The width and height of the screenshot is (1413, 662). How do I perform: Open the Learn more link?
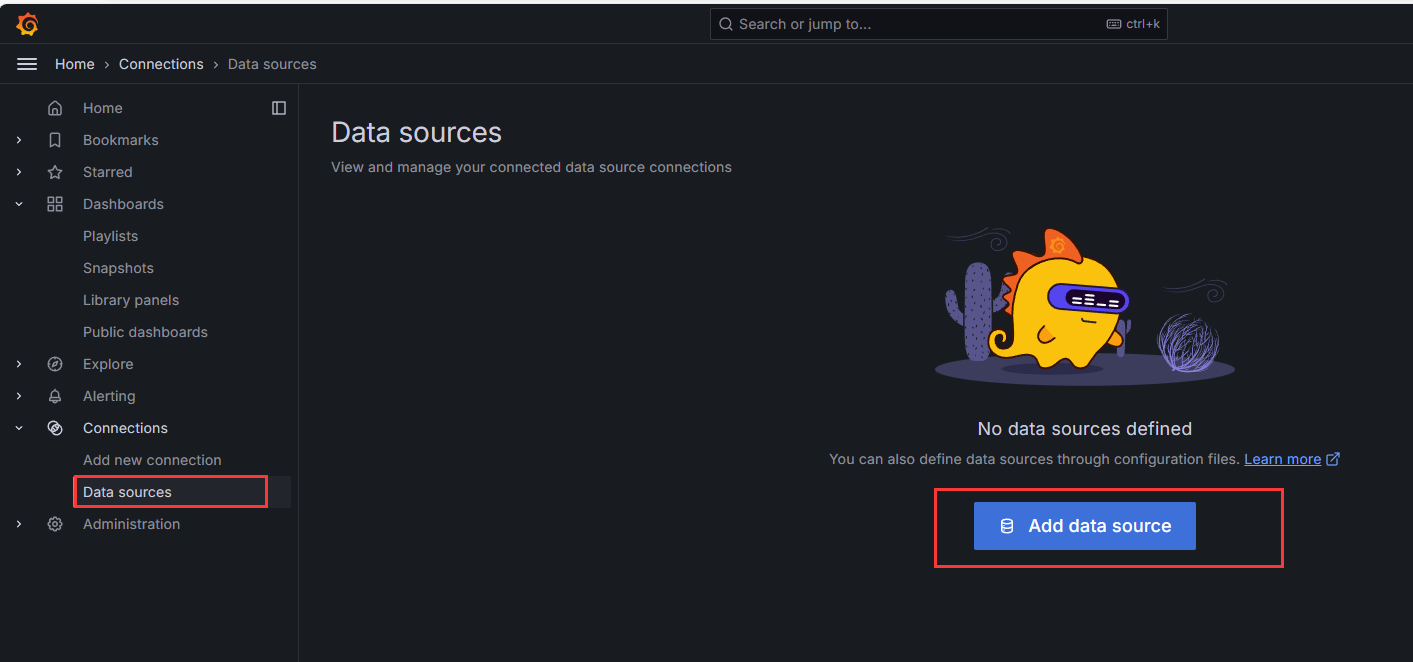(1282, 459)
